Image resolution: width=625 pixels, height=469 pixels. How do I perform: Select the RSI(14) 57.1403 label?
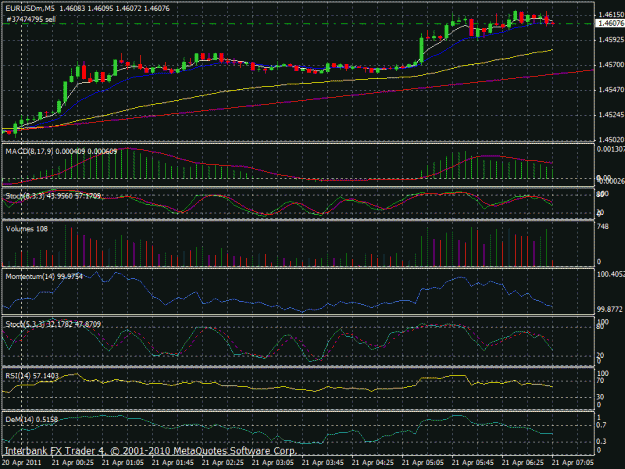tap(32, 375)
